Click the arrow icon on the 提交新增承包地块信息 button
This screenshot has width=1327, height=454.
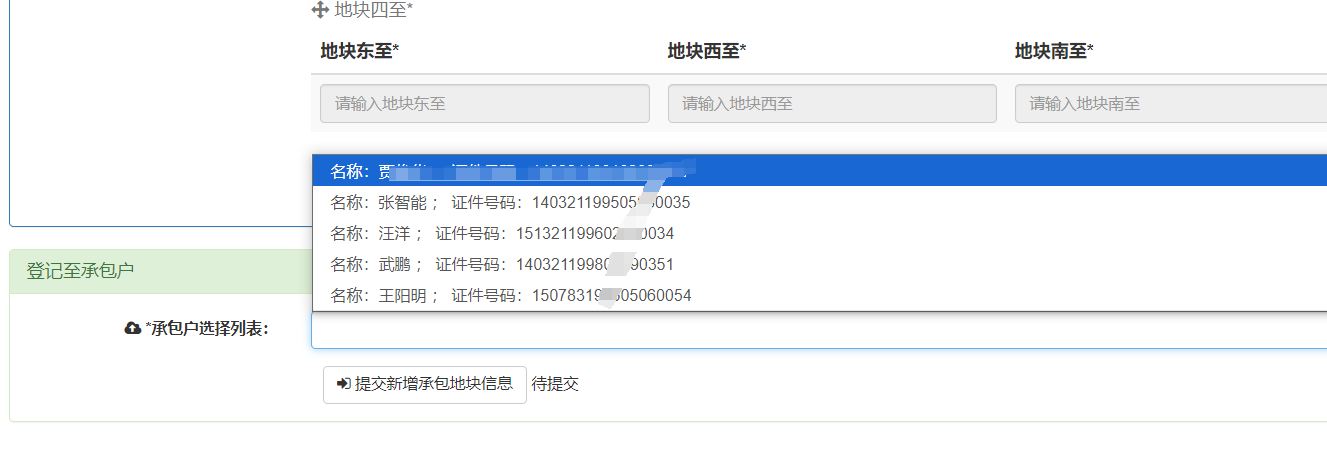coord(343,384)
